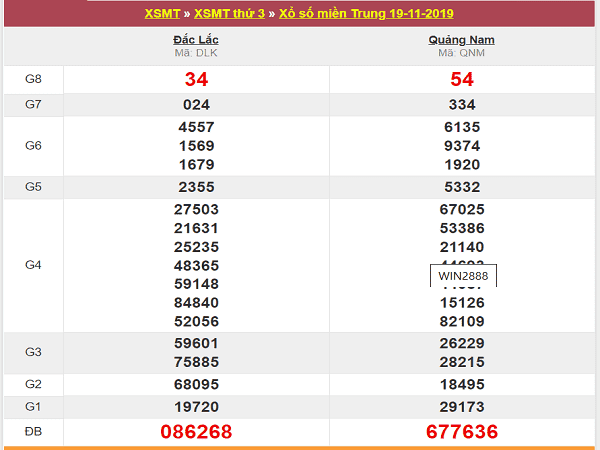Image resolution: width=600 pixels, height=450 pixels.
Task: Open the Đắc Lắc province link
Action: (196, 40)
